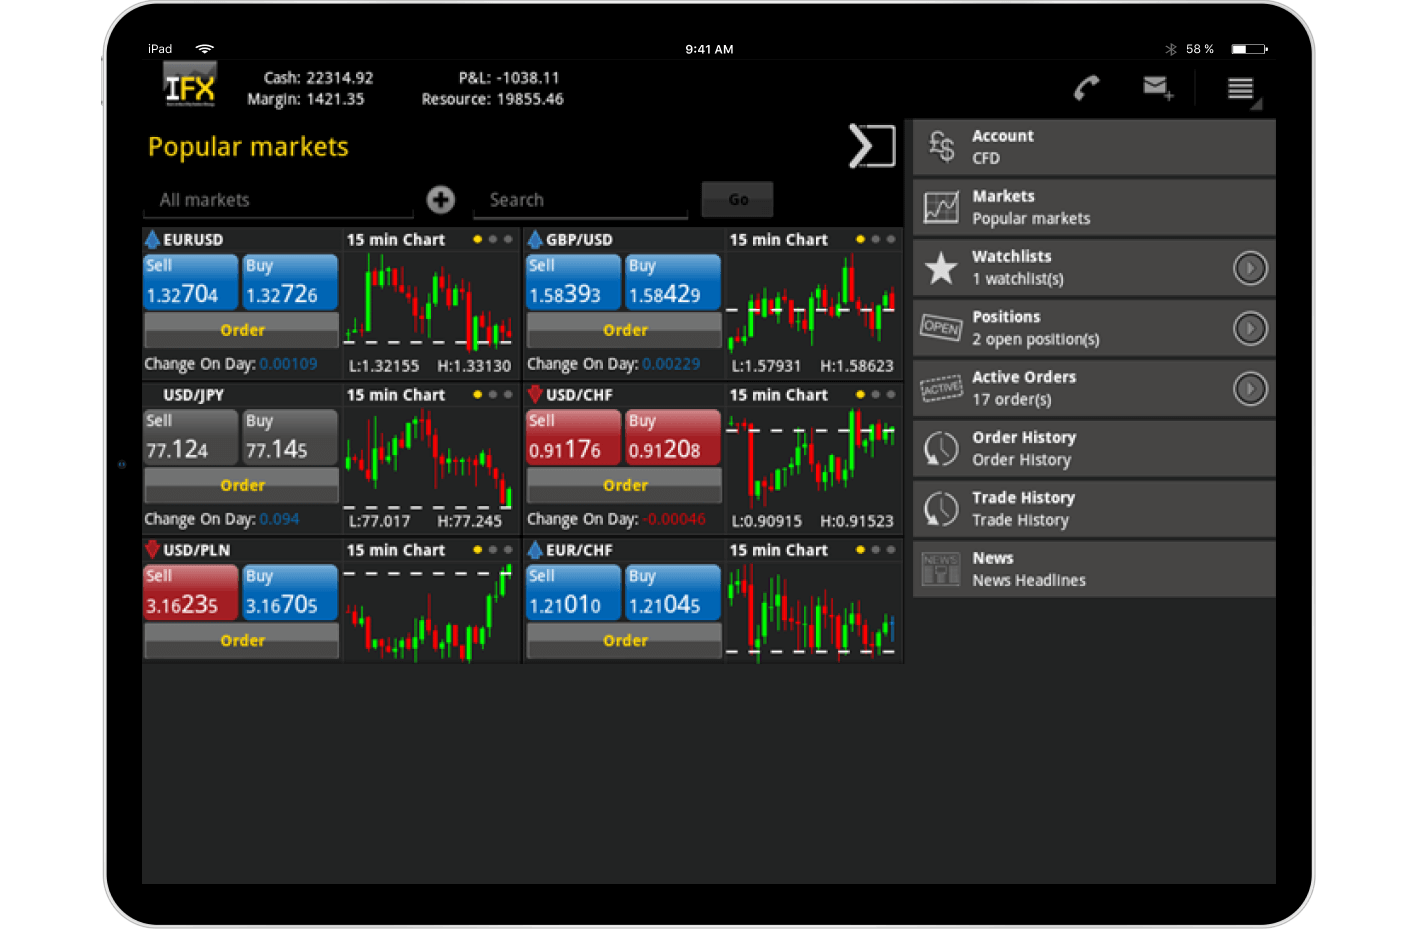Image resolution: width=1419 pixels, height=947 pixels.
Task: Open the compose message envelope icon
Action: tap(1157, 88)
